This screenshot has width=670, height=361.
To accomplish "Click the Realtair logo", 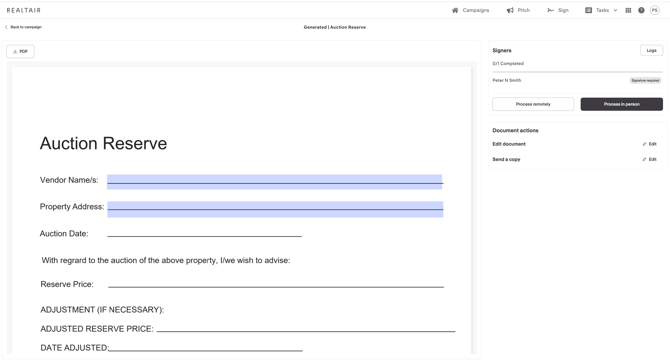I will click(x=24, y=10).
